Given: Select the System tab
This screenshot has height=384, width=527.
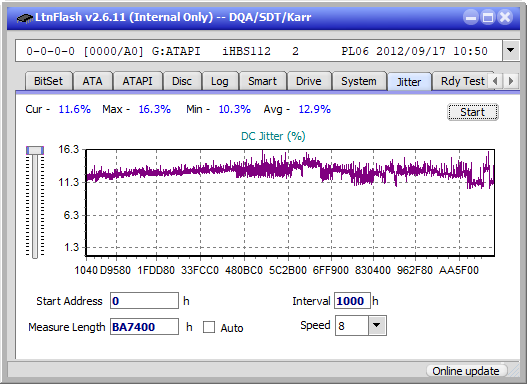Looking at the screenshot, I should click(x=359, y=81).
